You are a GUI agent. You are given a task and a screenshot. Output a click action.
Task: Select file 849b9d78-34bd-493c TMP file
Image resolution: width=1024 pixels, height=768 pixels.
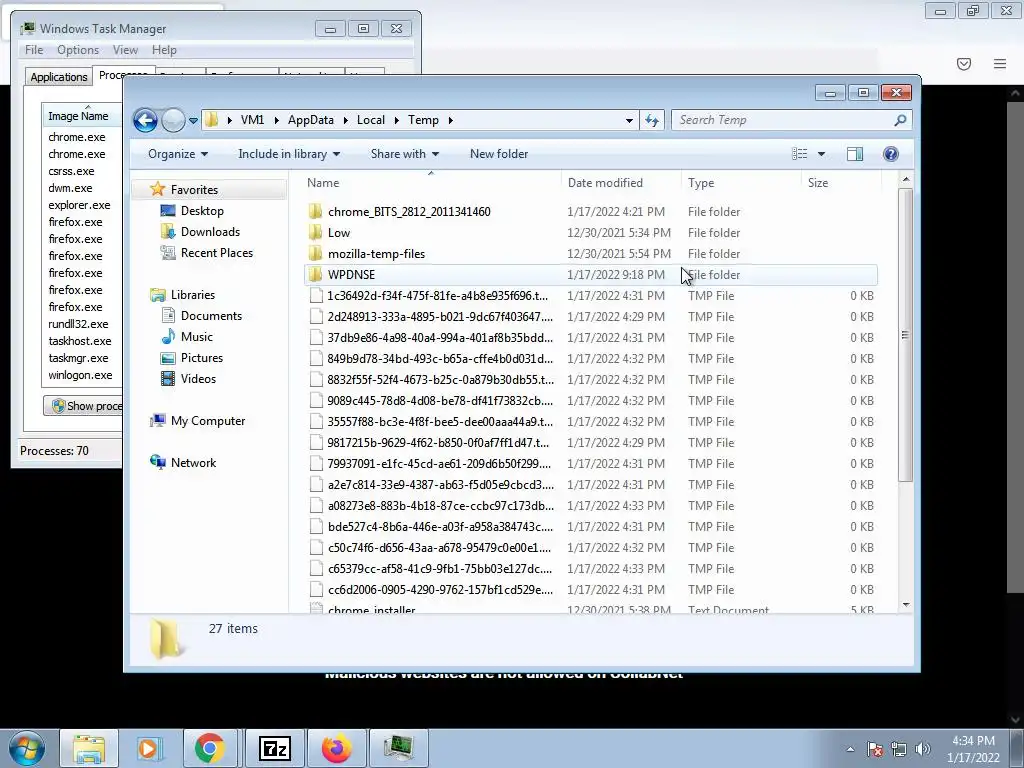pos(590,359)
